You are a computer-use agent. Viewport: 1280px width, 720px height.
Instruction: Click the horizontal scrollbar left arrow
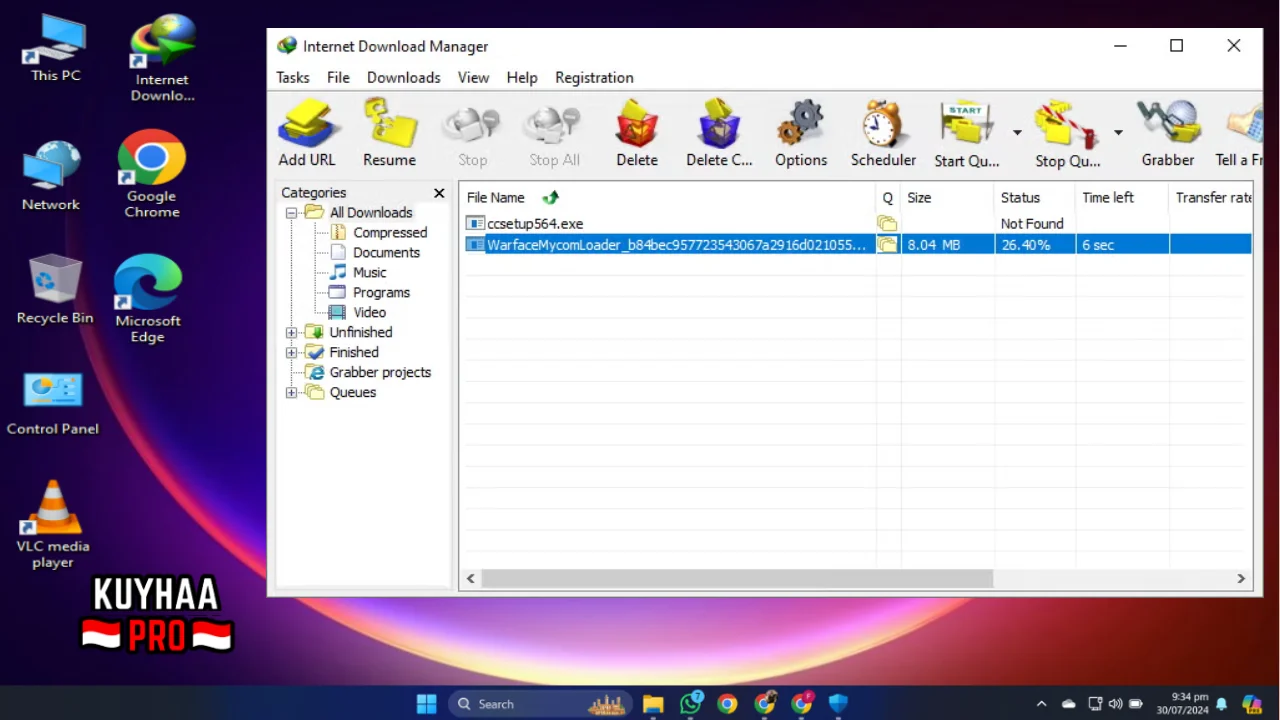(x=471, y=578)
